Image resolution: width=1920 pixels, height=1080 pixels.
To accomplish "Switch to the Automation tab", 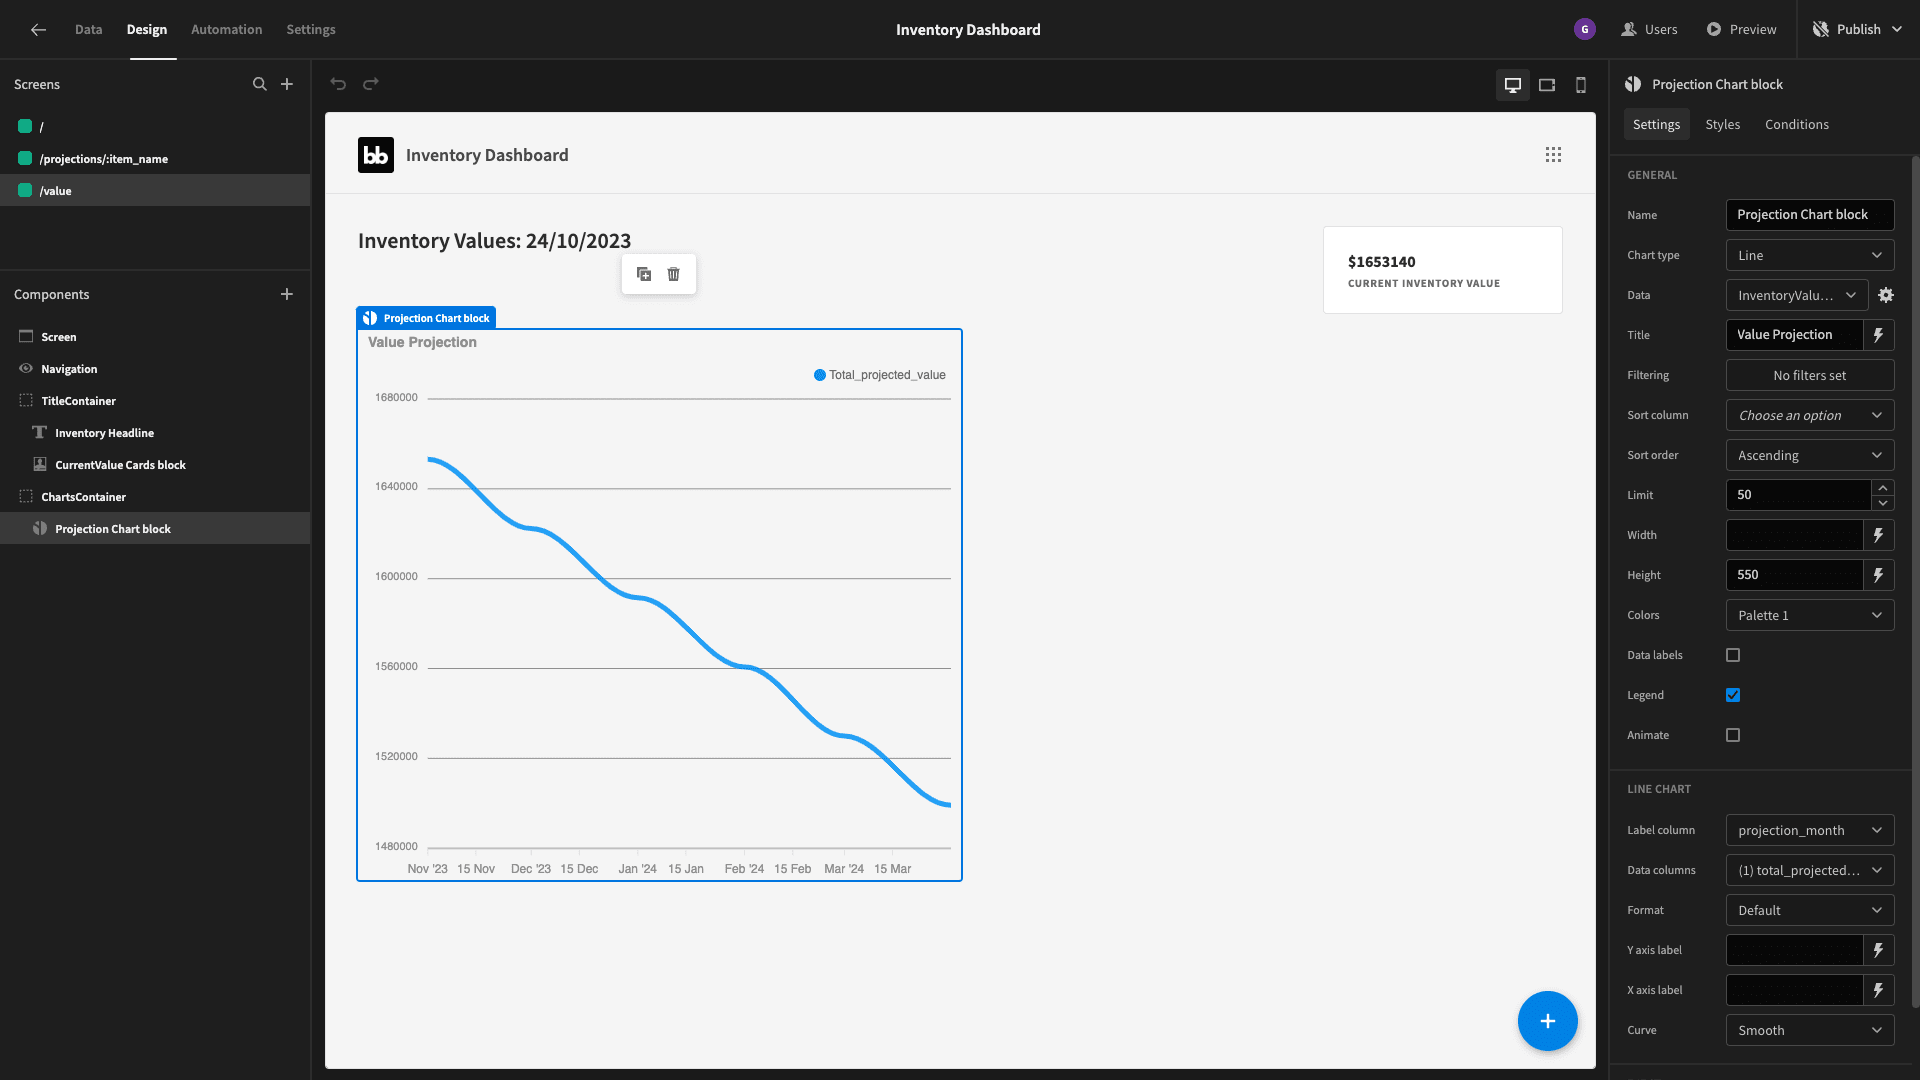I will [x=226, y=30].
